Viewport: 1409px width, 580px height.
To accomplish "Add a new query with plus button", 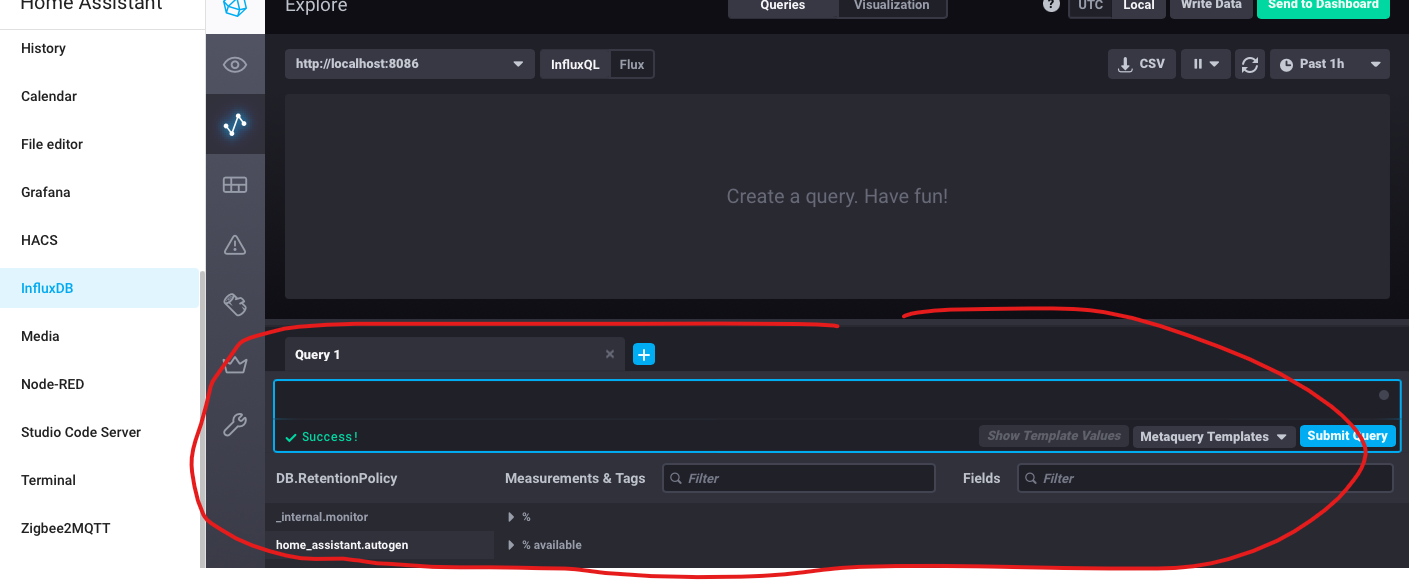I will pos(644,354).
